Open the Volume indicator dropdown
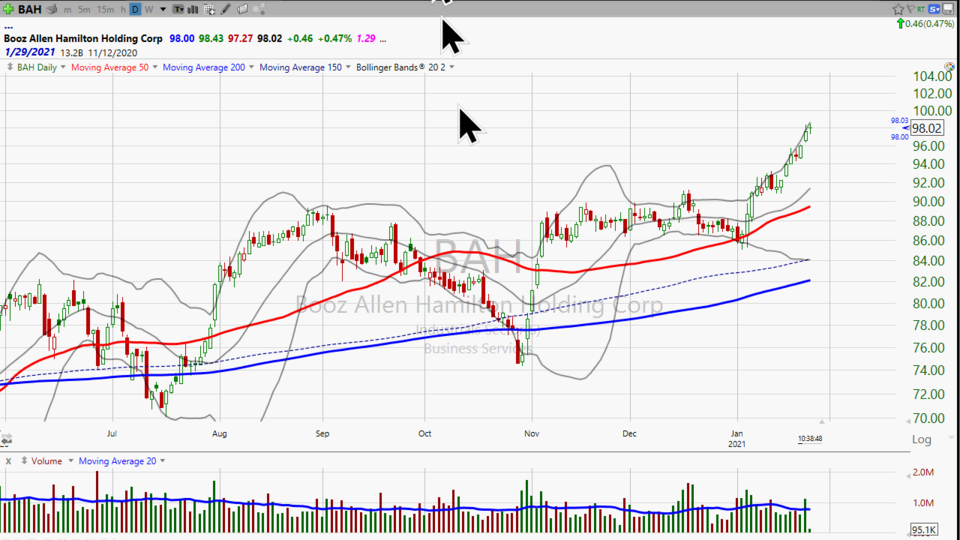The width and height of the screenshot is (960, 540). (x=70, y=461)
